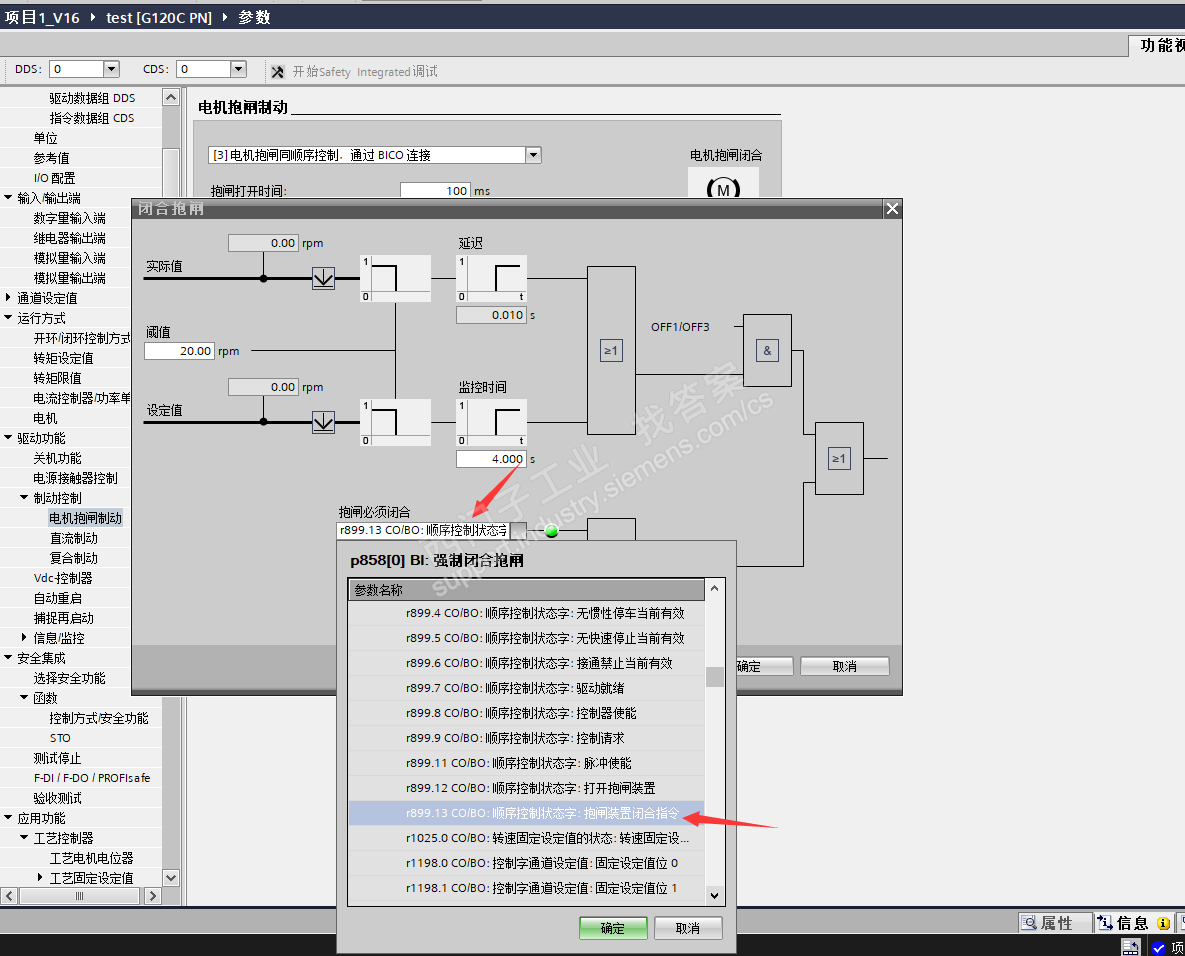Select STO in the tree

pos(60,738)
